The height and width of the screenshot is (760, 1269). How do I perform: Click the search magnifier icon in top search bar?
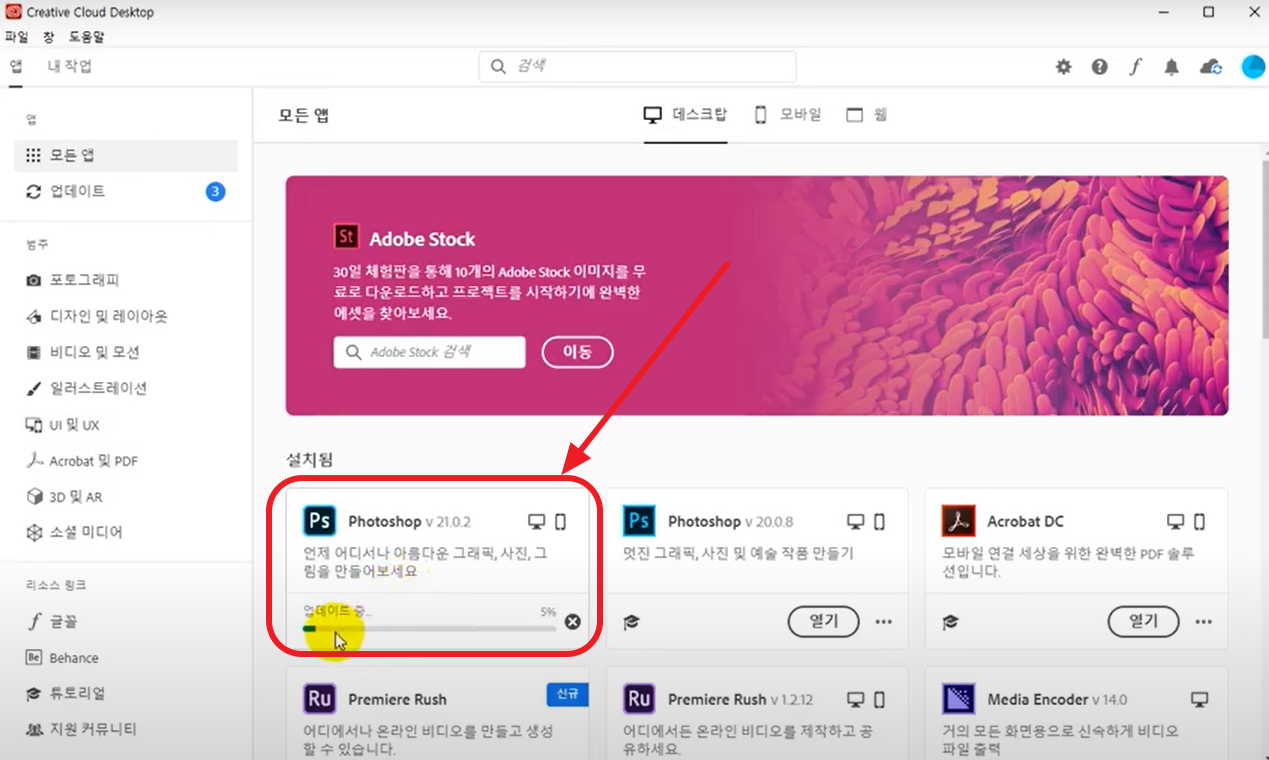498,67
